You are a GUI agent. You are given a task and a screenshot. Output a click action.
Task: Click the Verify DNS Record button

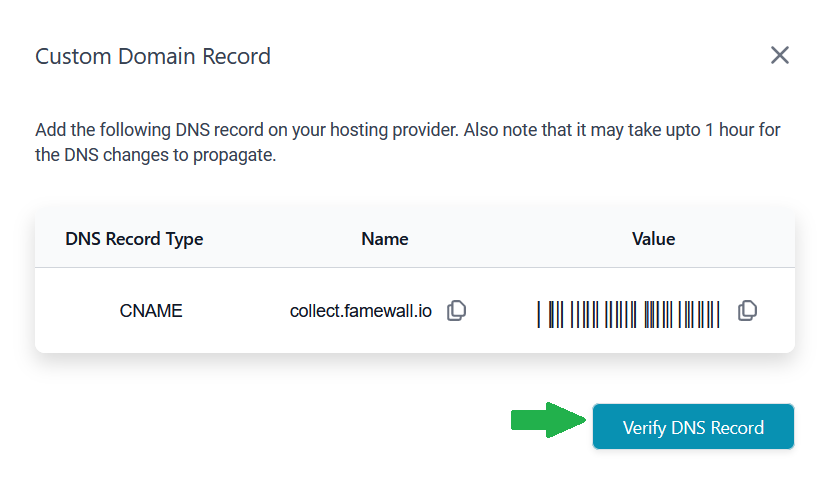tap(693, 427)
